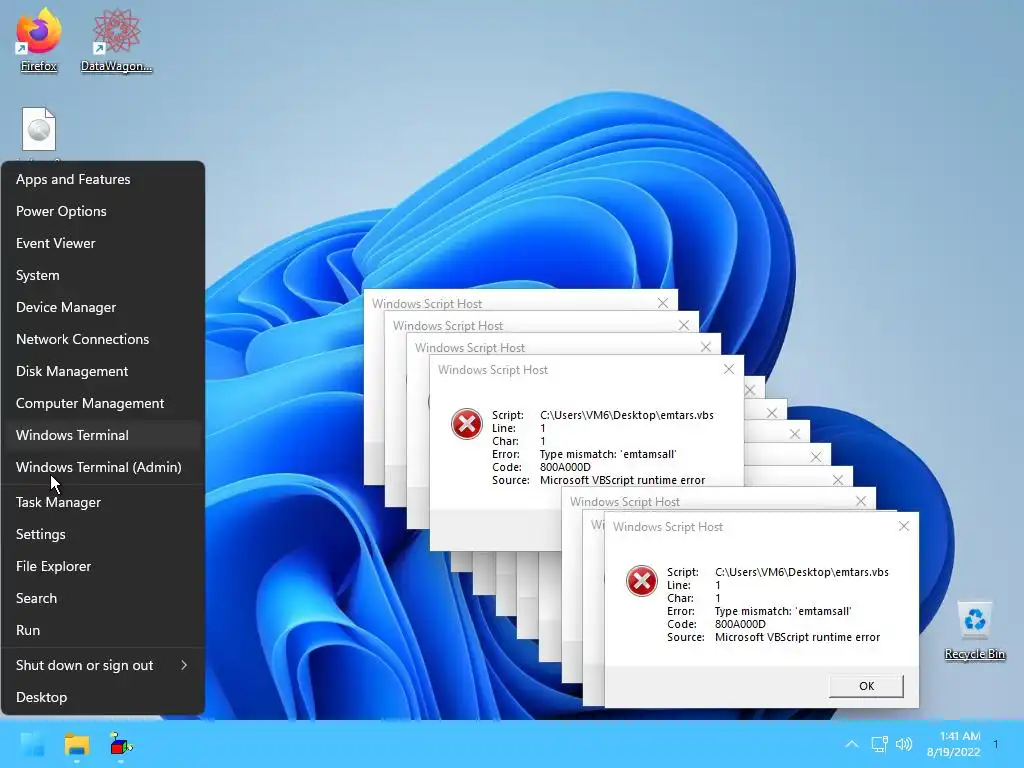Choose System in the Win+X menu

103,275
